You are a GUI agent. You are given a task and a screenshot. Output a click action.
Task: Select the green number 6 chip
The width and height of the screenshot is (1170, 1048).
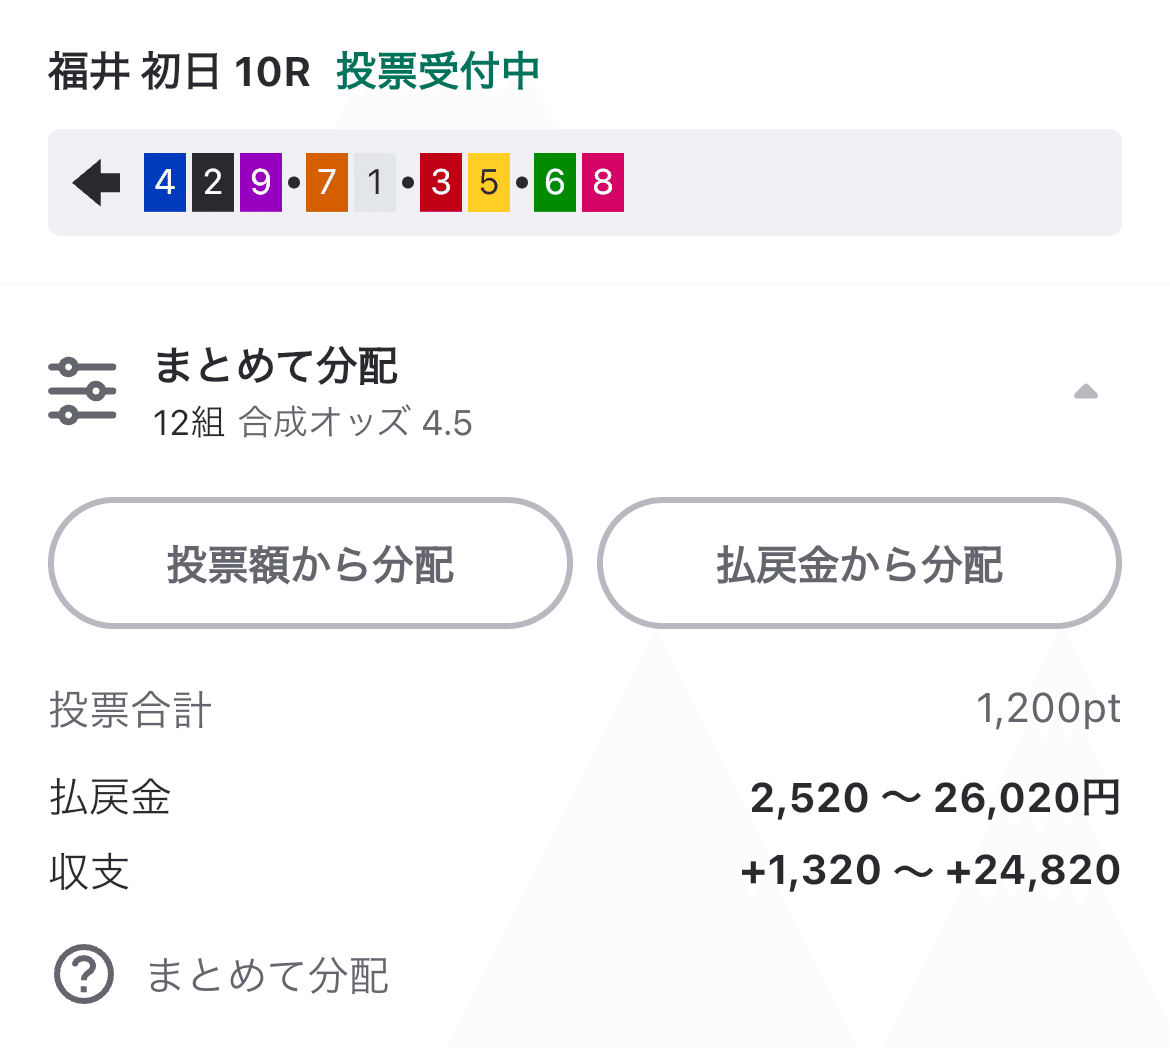pyautogui.click(x=554, y=182)
